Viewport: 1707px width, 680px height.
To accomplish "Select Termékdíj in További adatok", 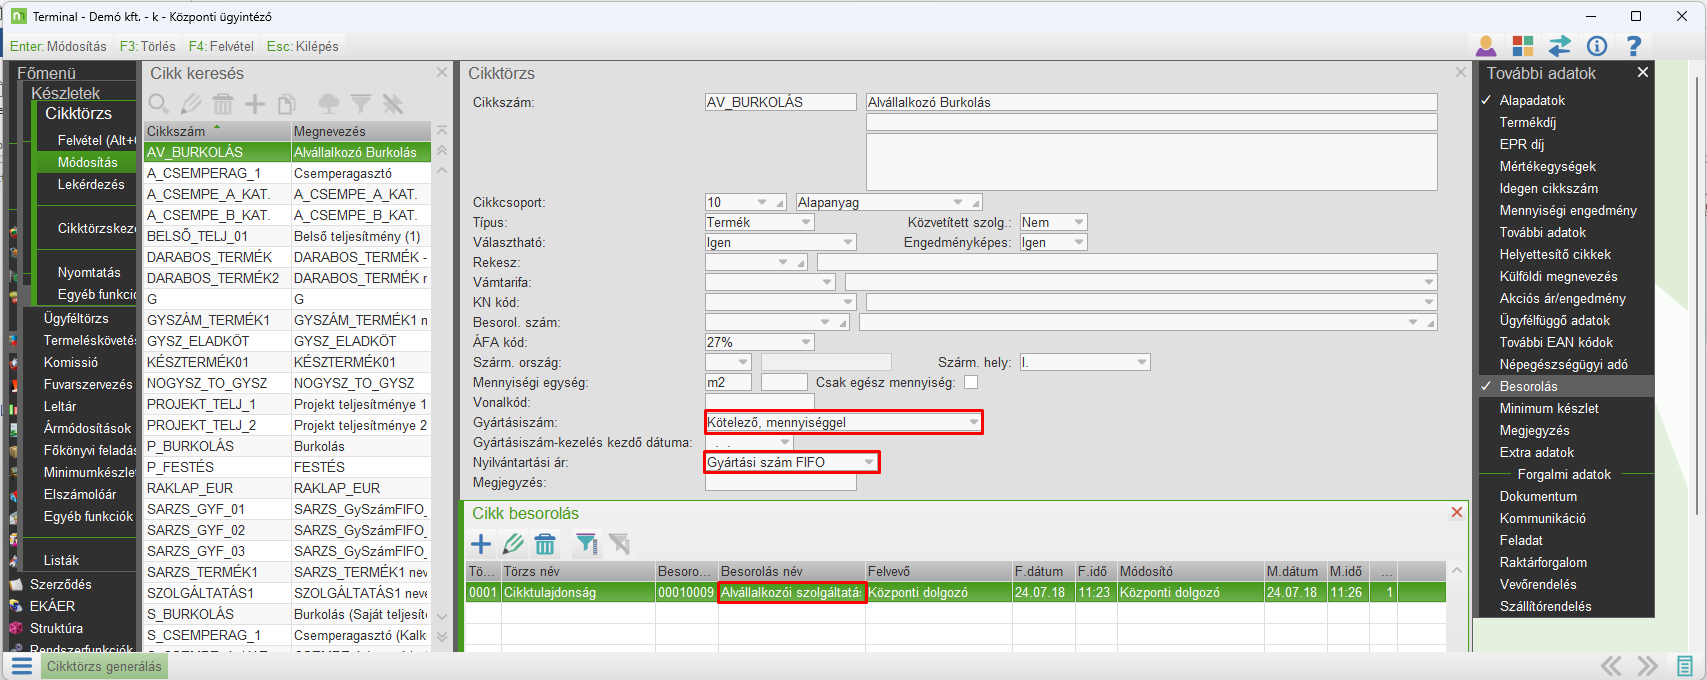I will click(1527, 122).
